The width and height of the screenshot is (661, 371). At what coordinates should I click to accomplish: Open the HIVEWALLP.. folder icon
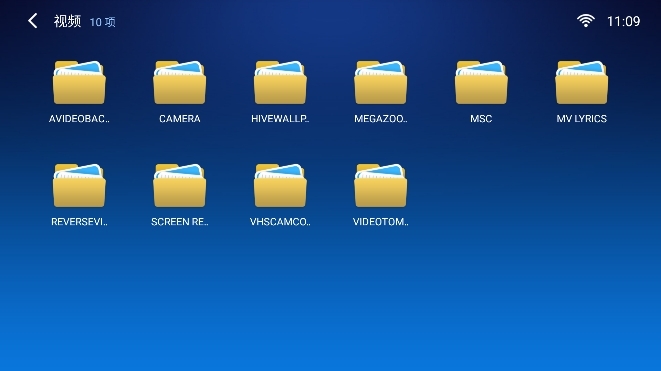[280, 83]
